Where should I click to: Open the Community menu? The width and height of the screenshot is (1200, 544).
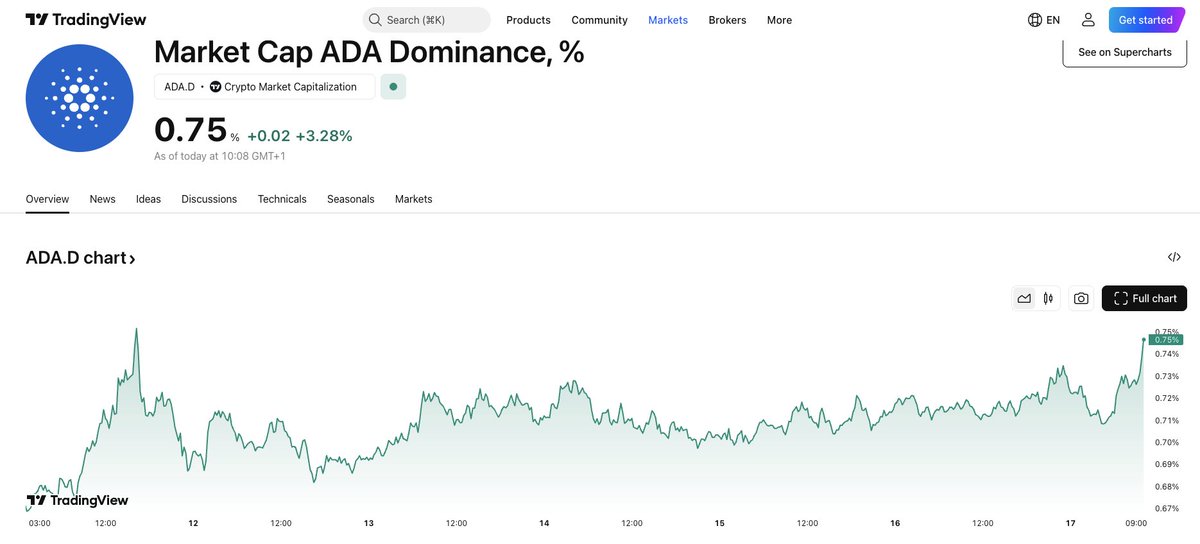coord(600,20)
